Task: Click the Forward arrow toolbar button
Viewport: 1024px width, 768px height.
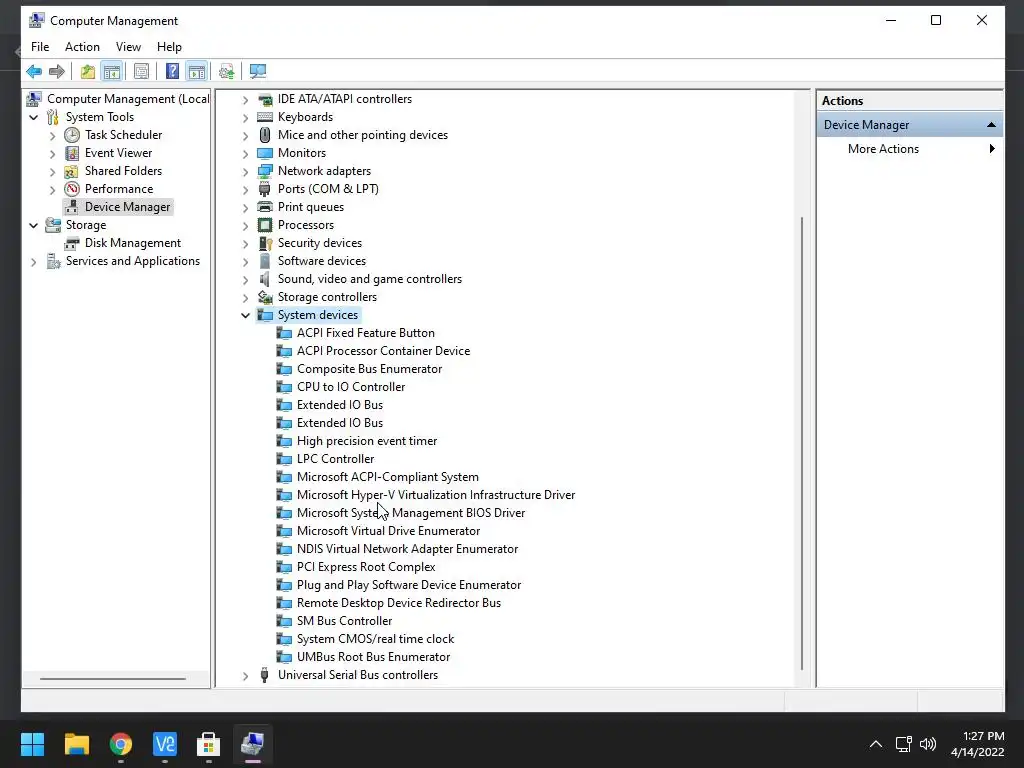Action: [x=57, y=71]
